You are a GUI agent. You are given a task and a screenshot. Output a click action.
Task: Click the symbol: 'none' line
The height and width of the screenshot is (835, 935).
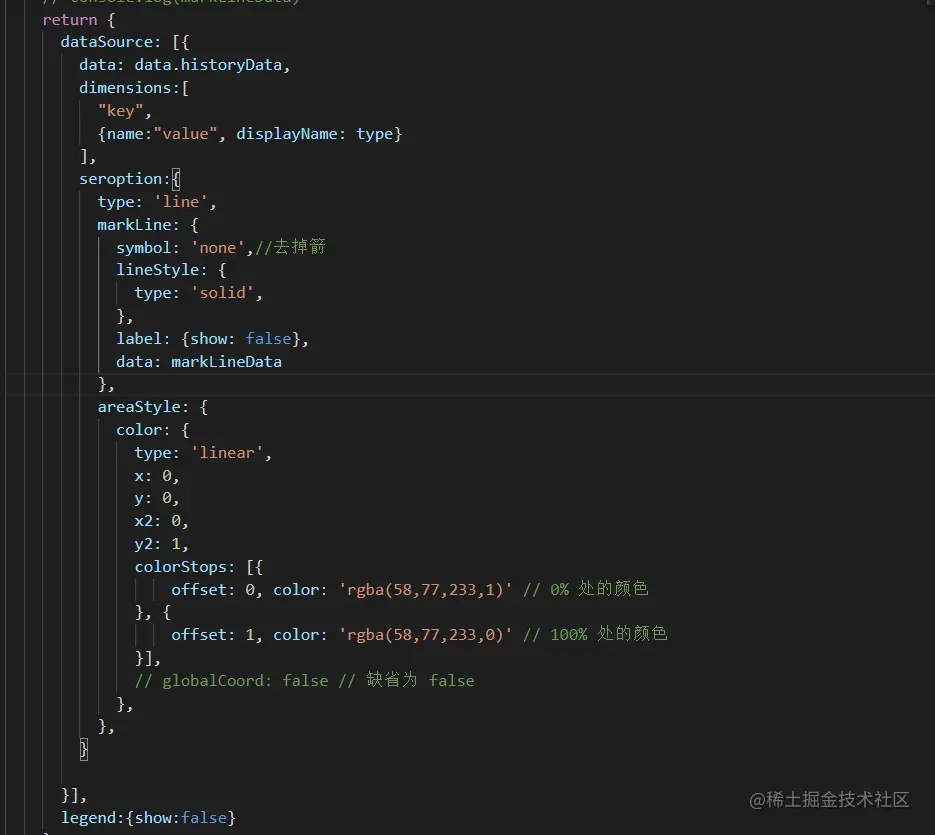pos(185,248)
